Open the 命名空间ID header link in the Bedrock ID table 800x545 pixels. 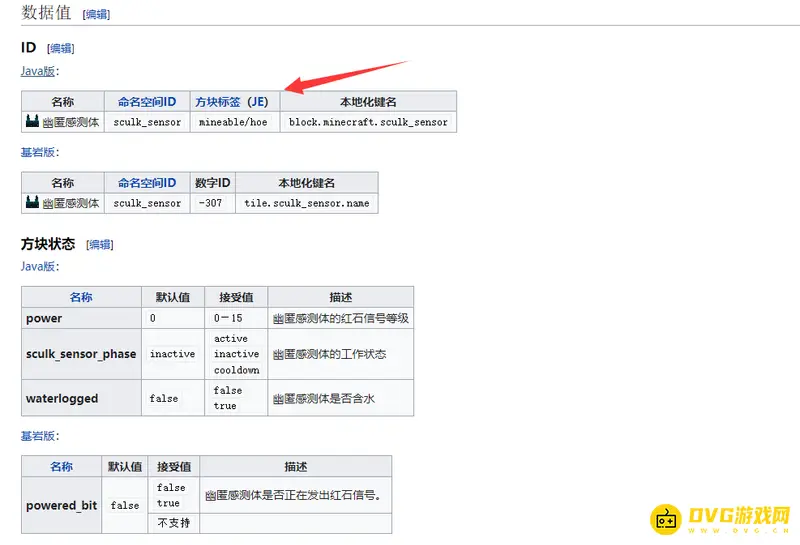pyautogui.click(x=146, y=183)
